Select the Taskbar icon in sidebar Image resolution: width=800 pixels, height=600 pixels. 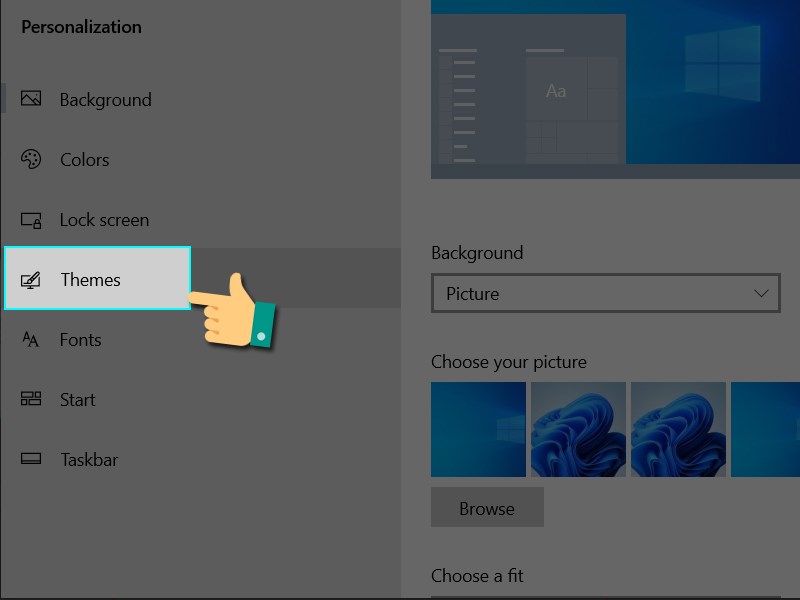tap(32, 459)
